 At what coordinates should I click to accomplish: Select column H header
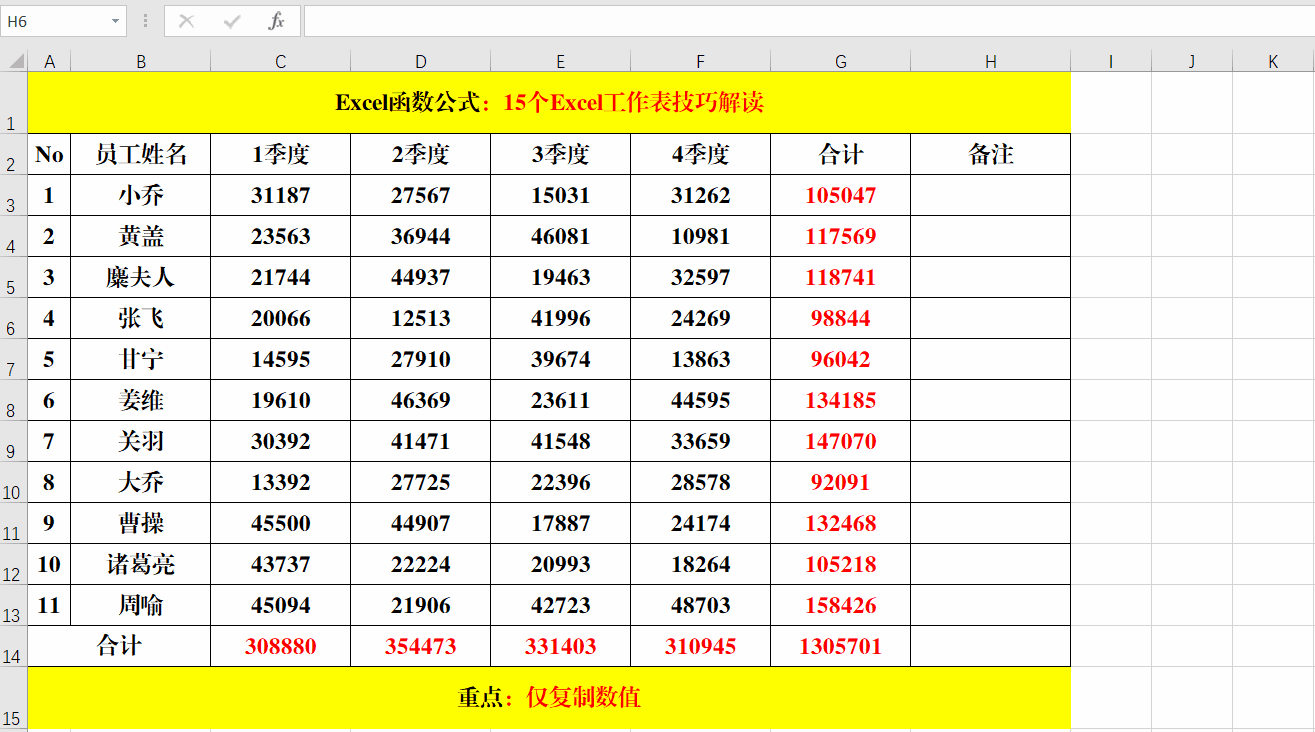tap(991, 62)
